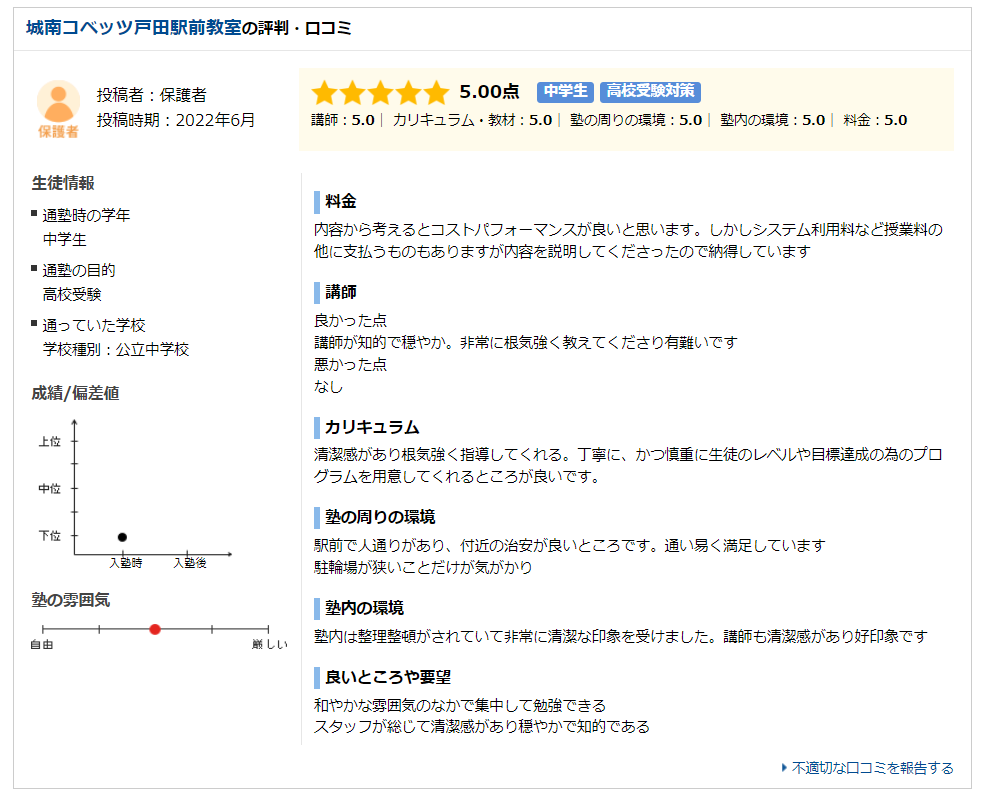The width and height of the screenshot is (997, 789).
Task: Click the 講師：5.0 rating
Action: [343, 120]
